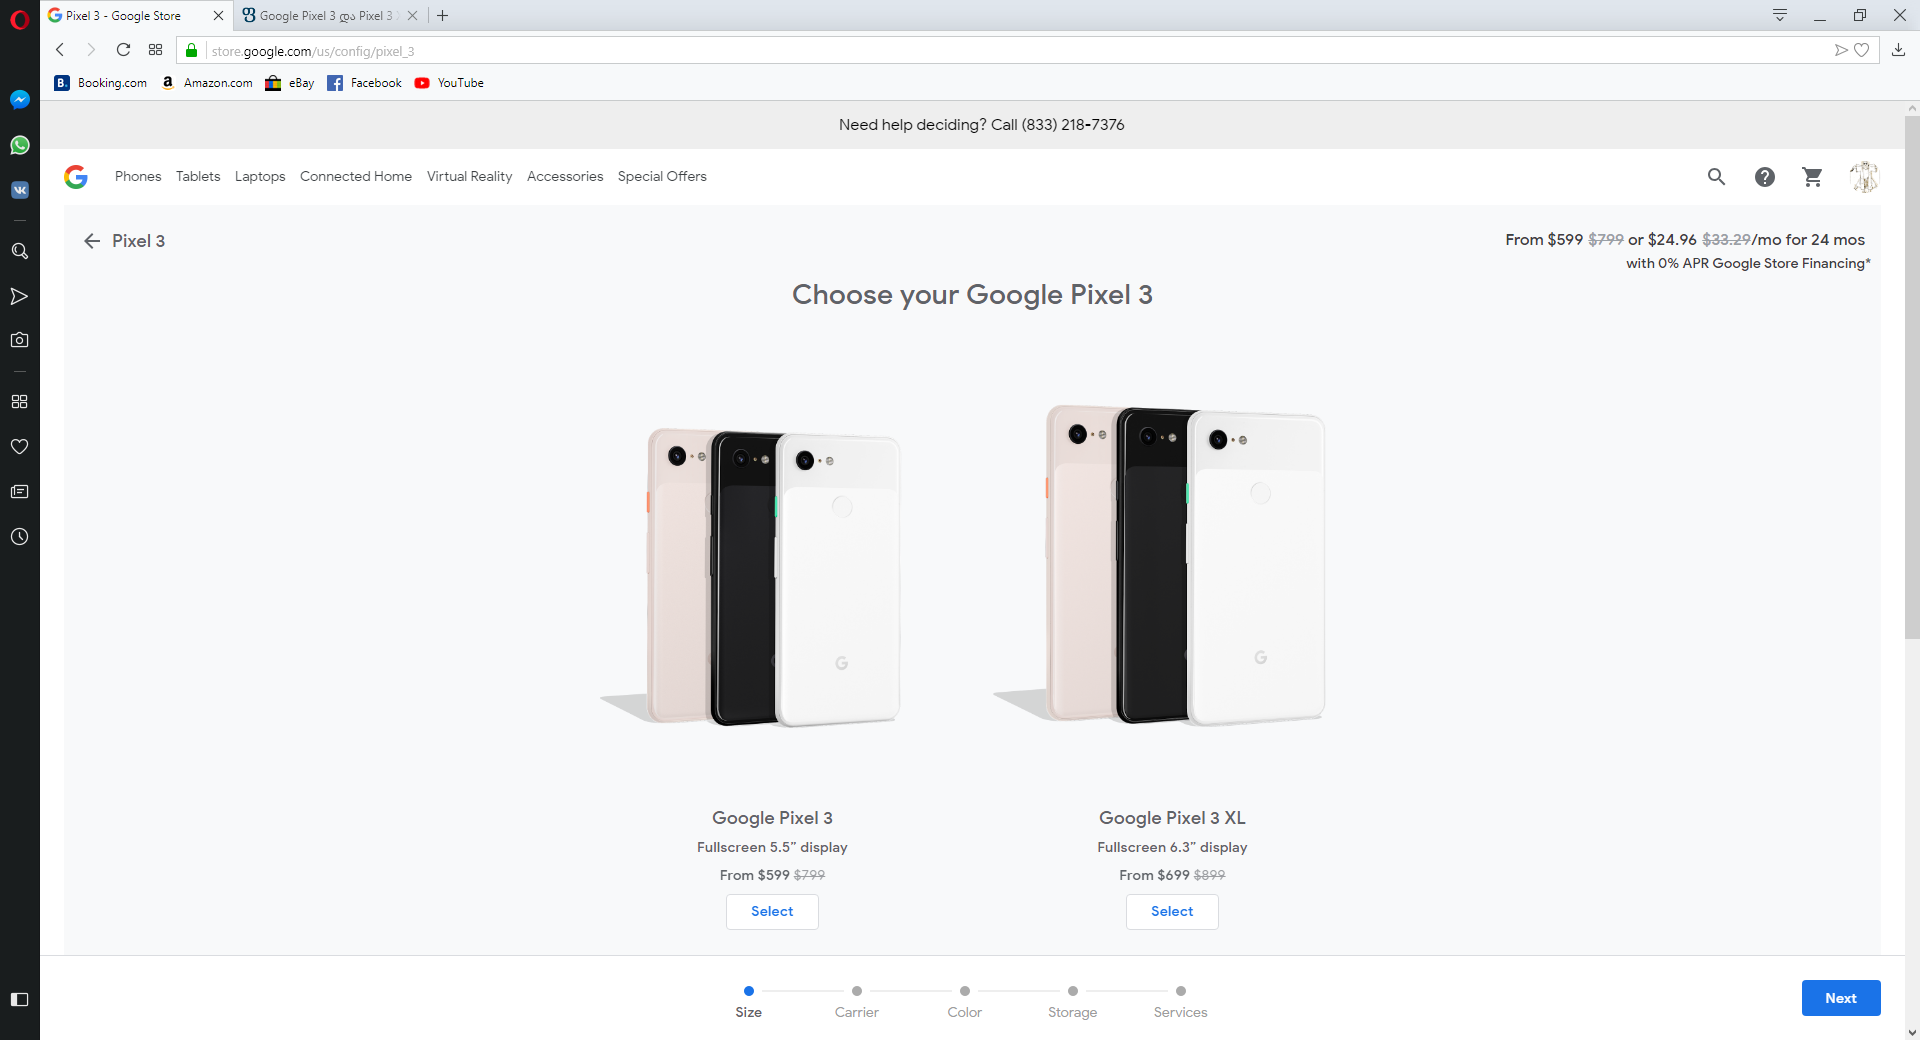The height and width of the screenshot is (1040, 1920).
Task: Click the help question mark icon
Action: click(1764, 177)
